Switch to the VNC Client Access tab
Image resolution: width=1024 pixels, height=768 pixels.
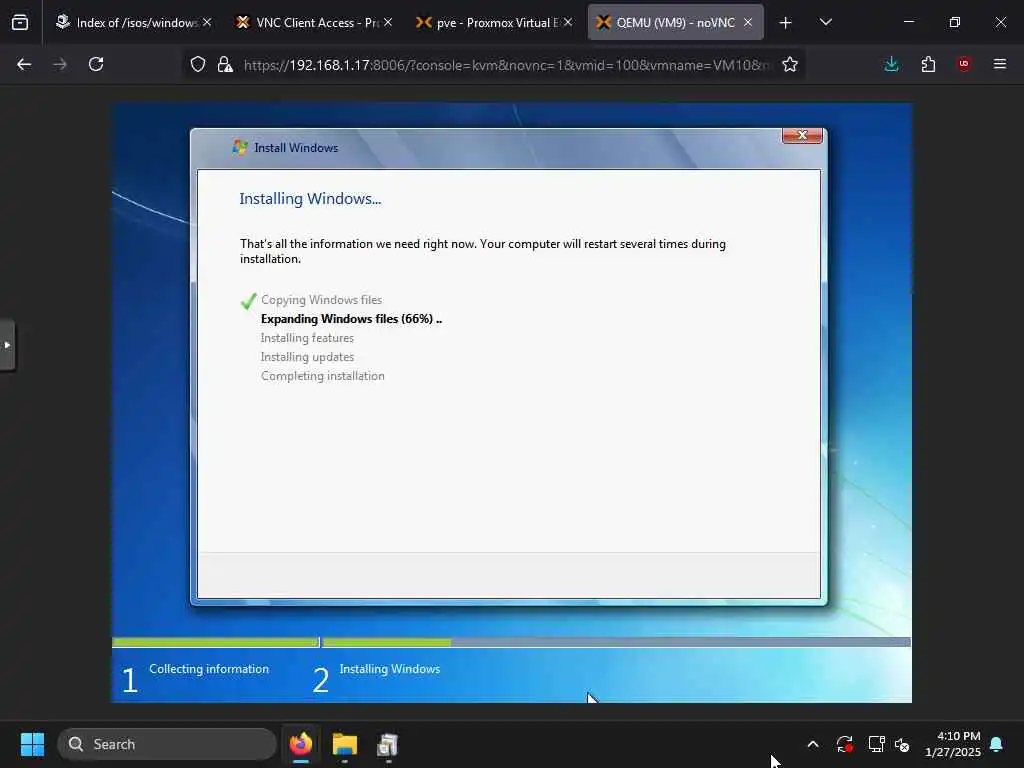(x=314, y=23)
